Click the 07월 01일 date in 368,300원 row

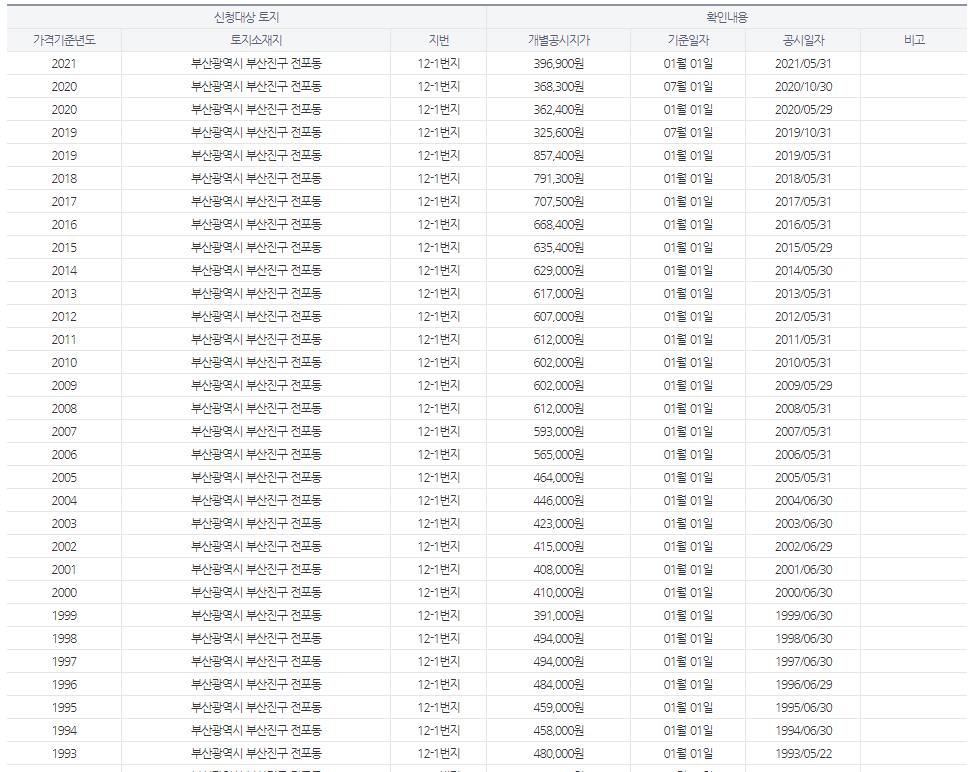click(x=688, y=87)
